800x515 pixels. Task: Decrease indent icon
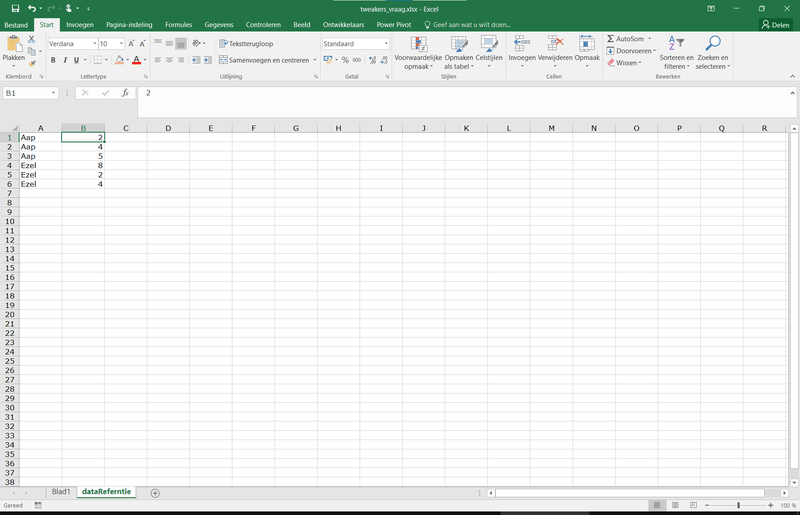(x=196, y=60)
